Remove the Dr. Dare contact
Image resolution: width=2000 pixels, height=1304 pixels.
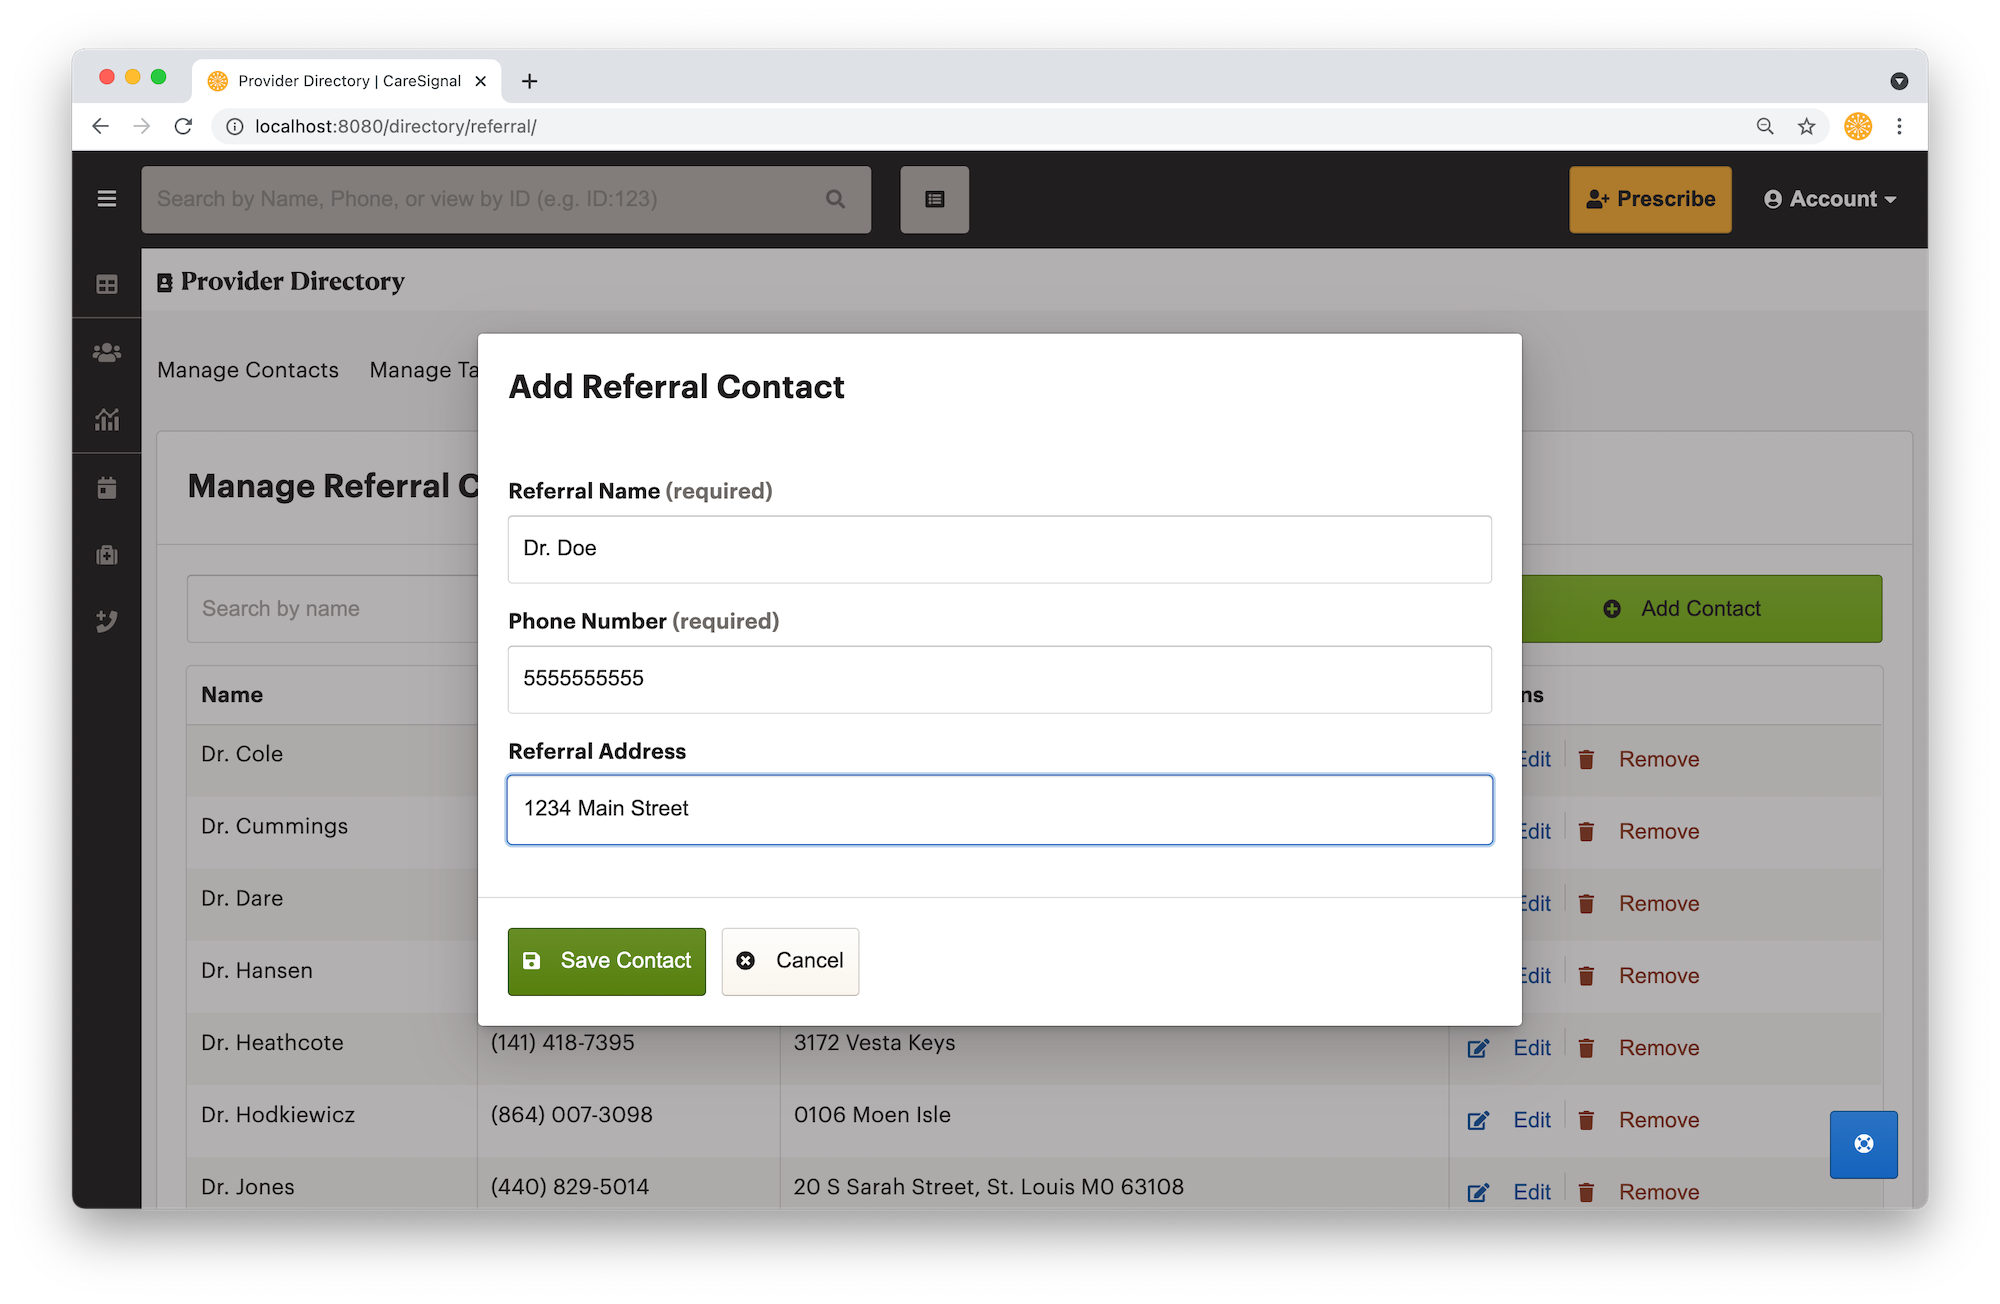[1659, 903]
